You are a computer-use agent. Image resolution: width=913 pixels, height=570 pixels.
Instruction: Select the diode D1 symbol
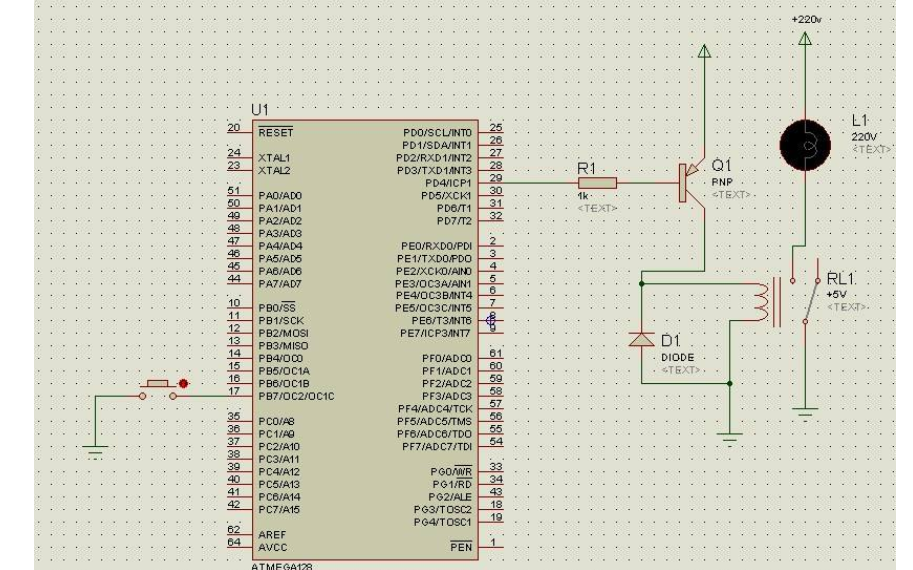coord(641,340)
